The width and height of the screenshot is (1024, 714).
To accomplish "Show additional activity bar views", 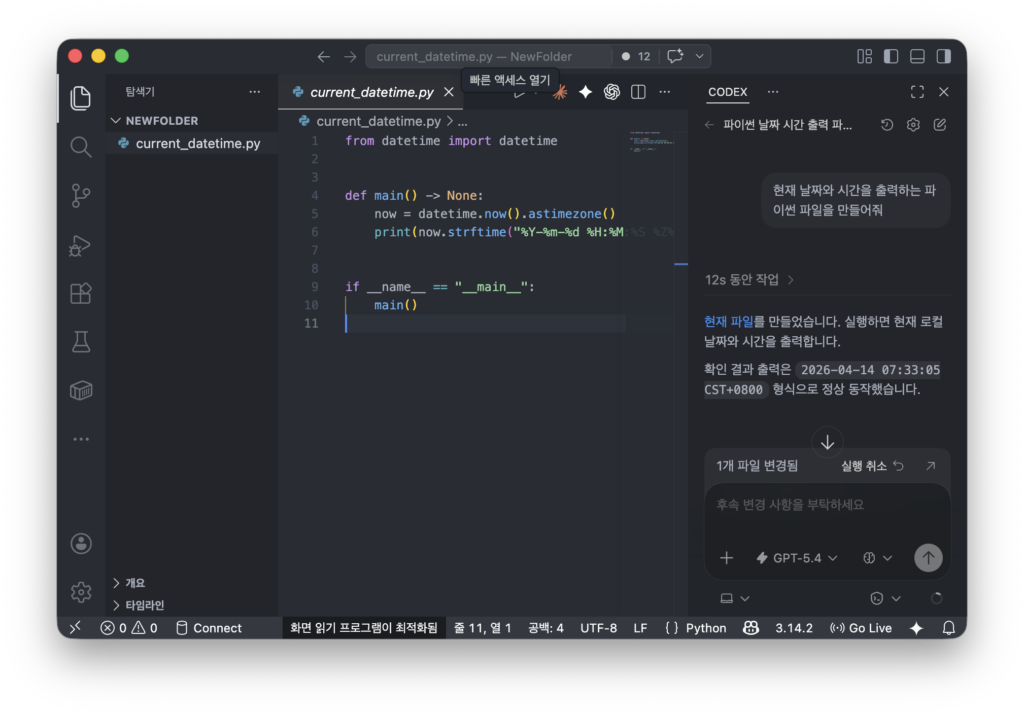I will 80,439.
